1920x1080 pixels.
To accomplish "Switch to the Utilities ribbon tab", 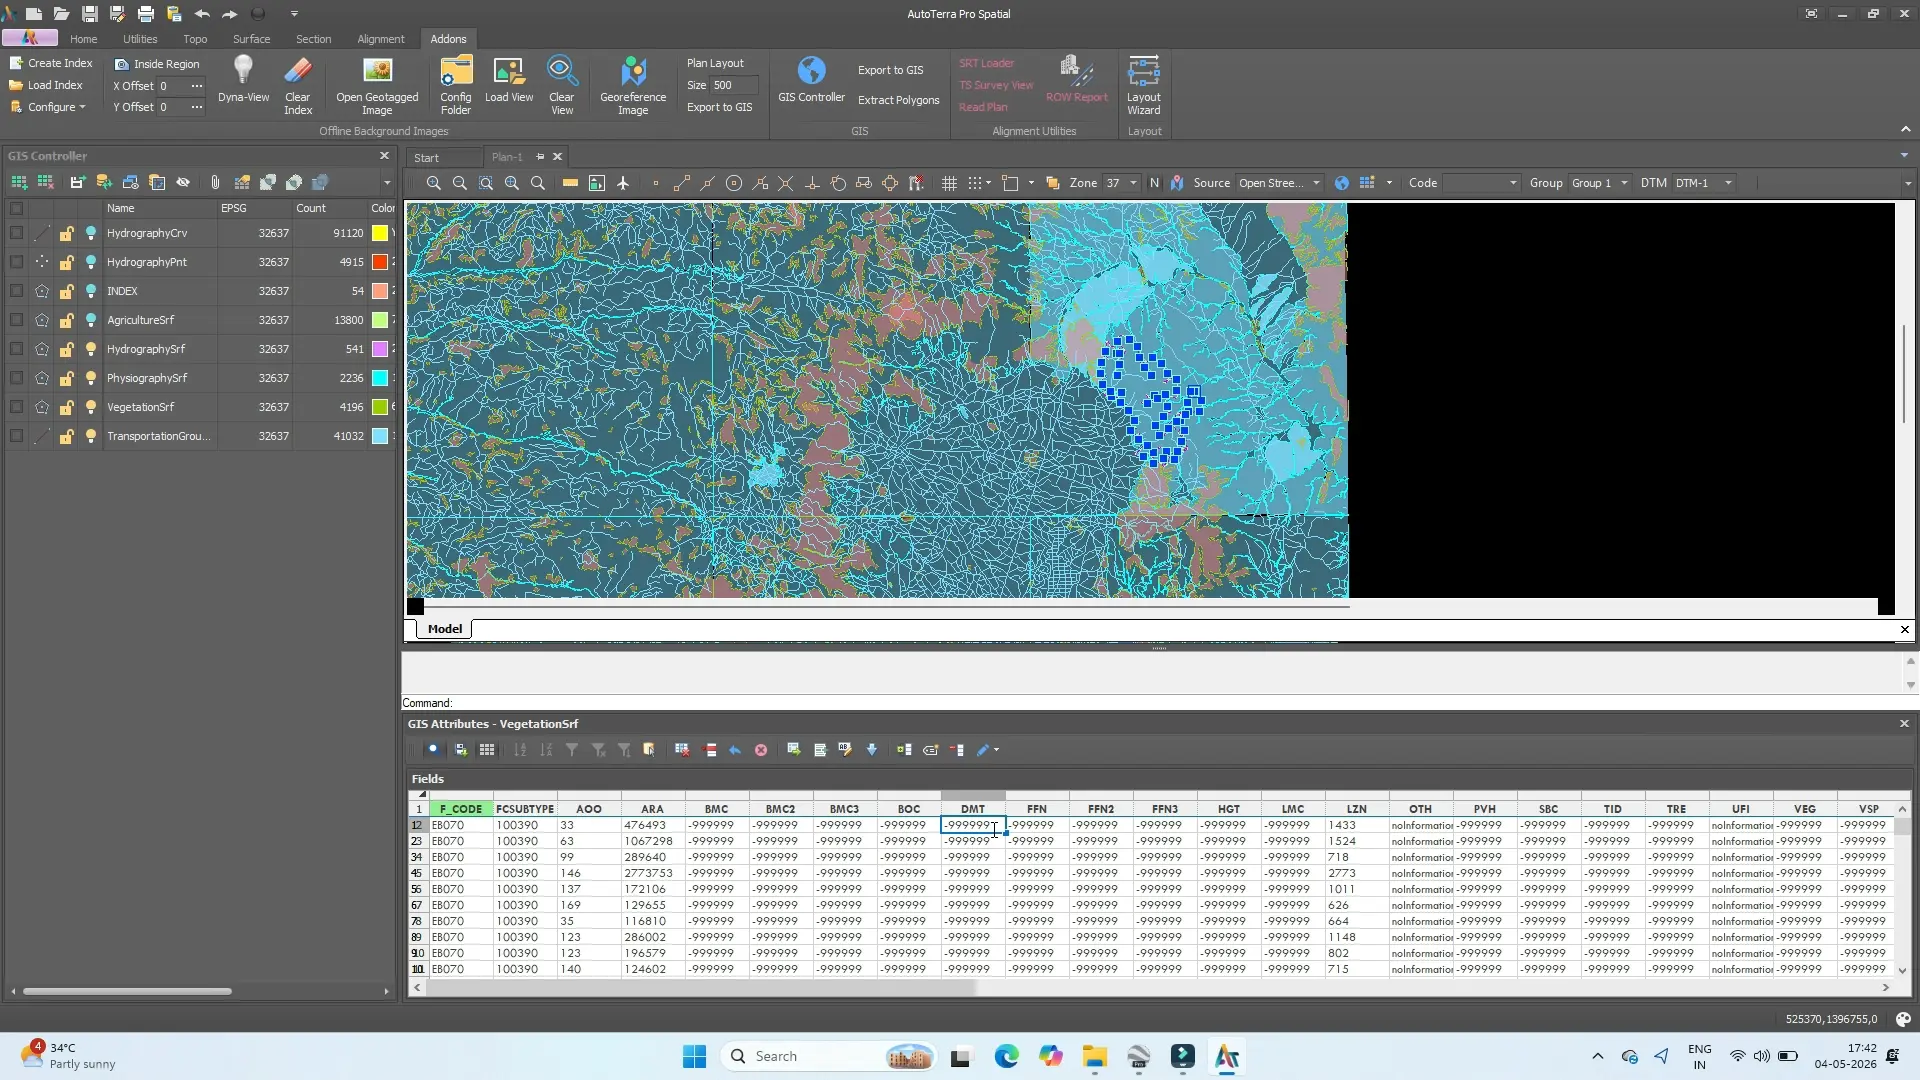I will click(140, 39).
